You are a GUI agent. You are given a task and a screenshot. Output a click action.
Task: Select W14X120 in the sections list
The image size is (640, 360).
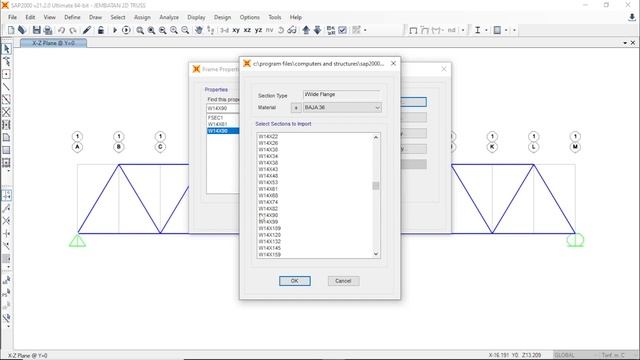(x=269, y=235)
